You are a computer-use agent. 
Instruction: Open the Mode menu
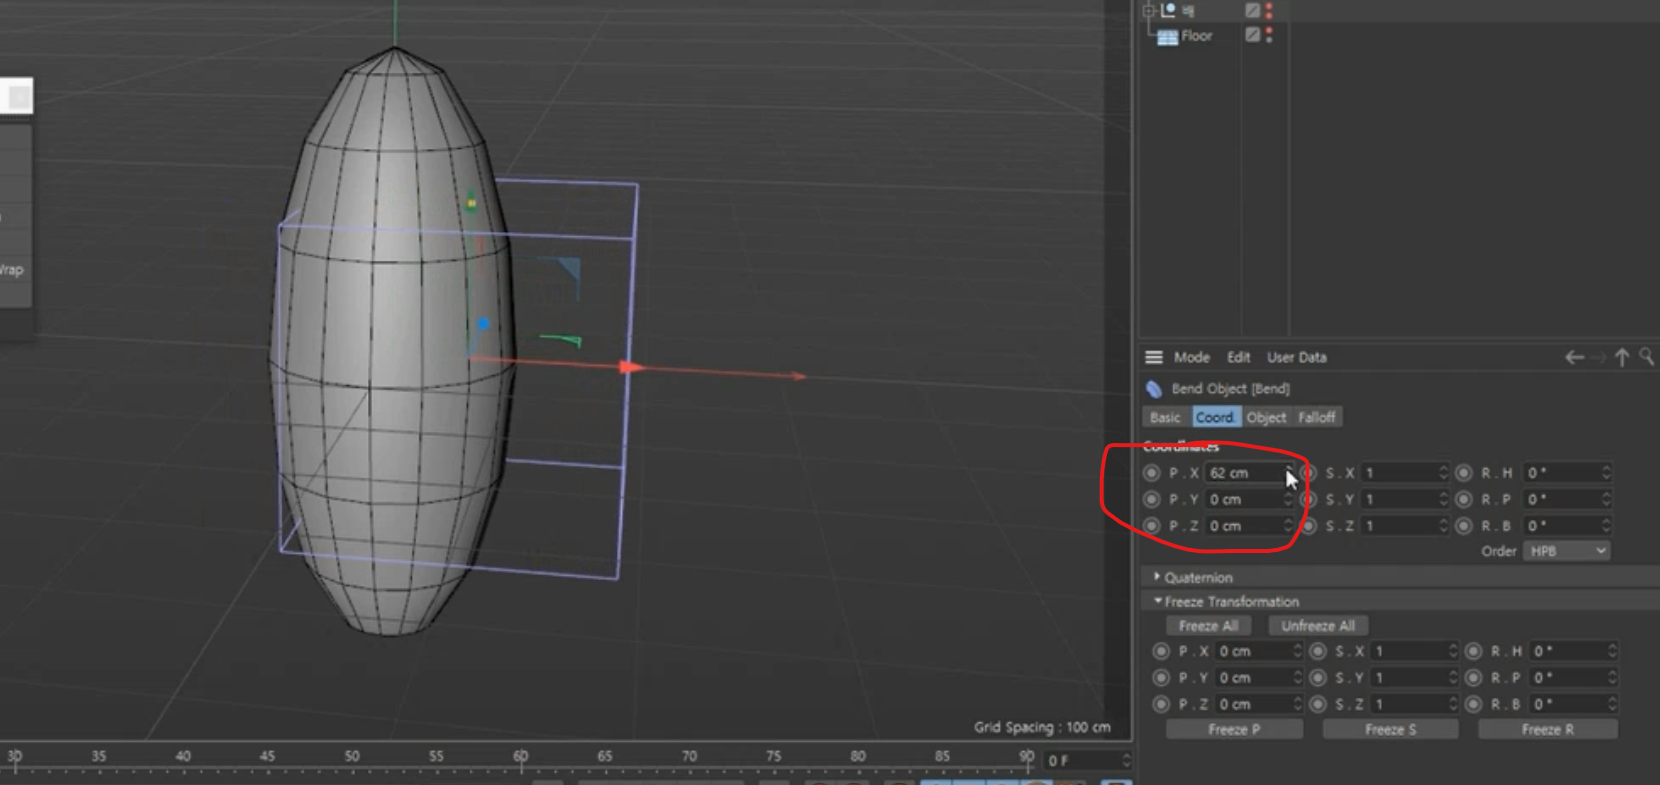pyautogui.click(x=1191, y=357)
